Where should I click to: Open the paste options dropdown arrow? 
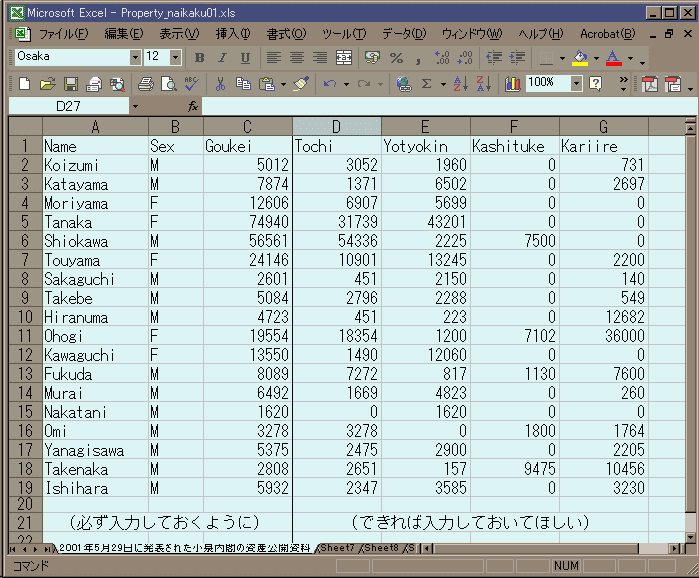283,84
